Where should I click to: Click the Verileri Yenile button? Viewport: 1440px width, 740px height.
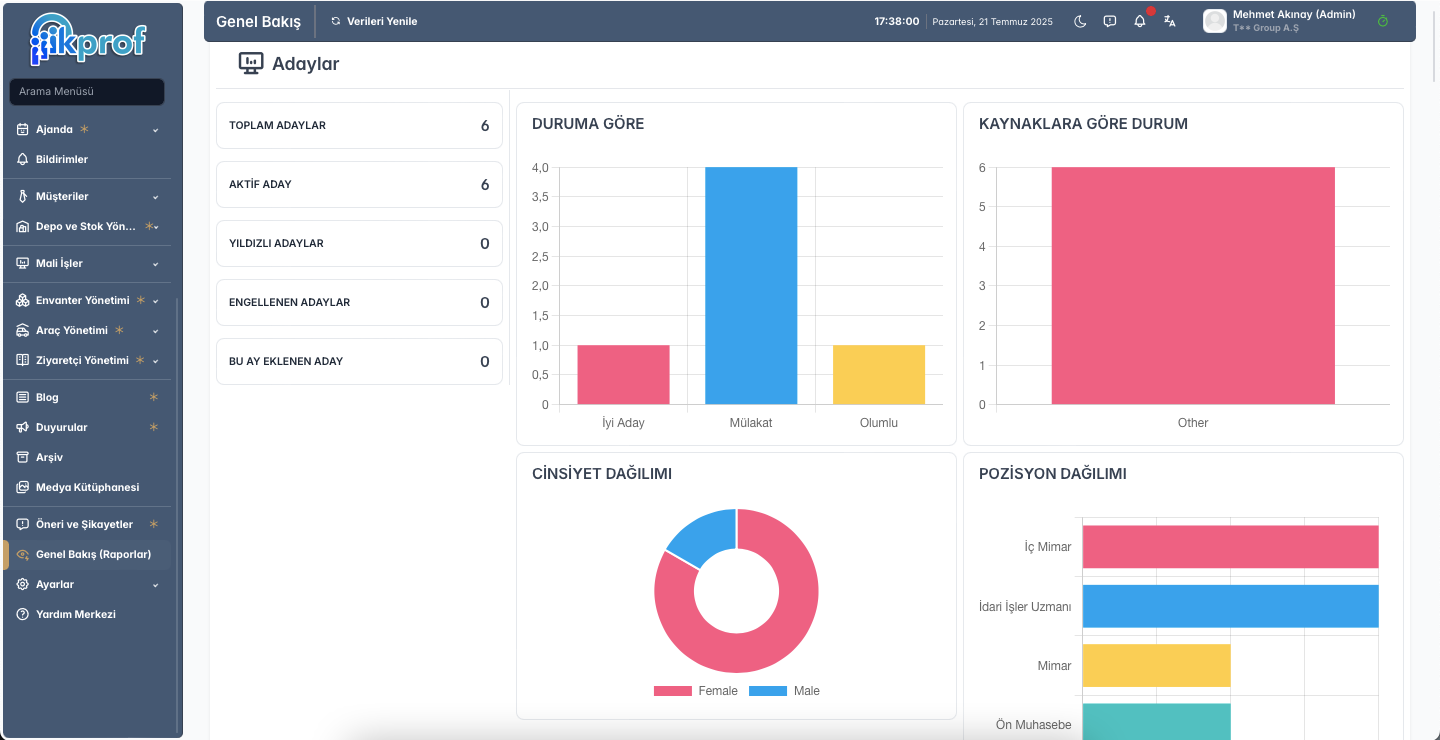(374, 21)
